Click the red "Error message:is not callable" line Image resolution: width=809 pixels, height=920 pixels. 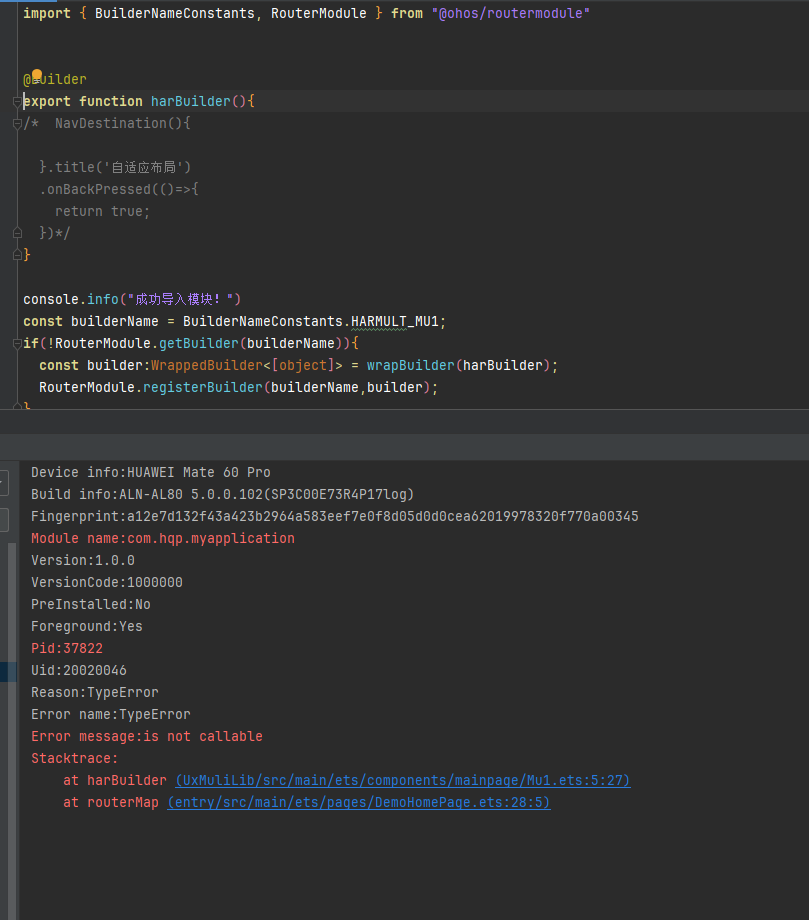[x=146, y=736]
